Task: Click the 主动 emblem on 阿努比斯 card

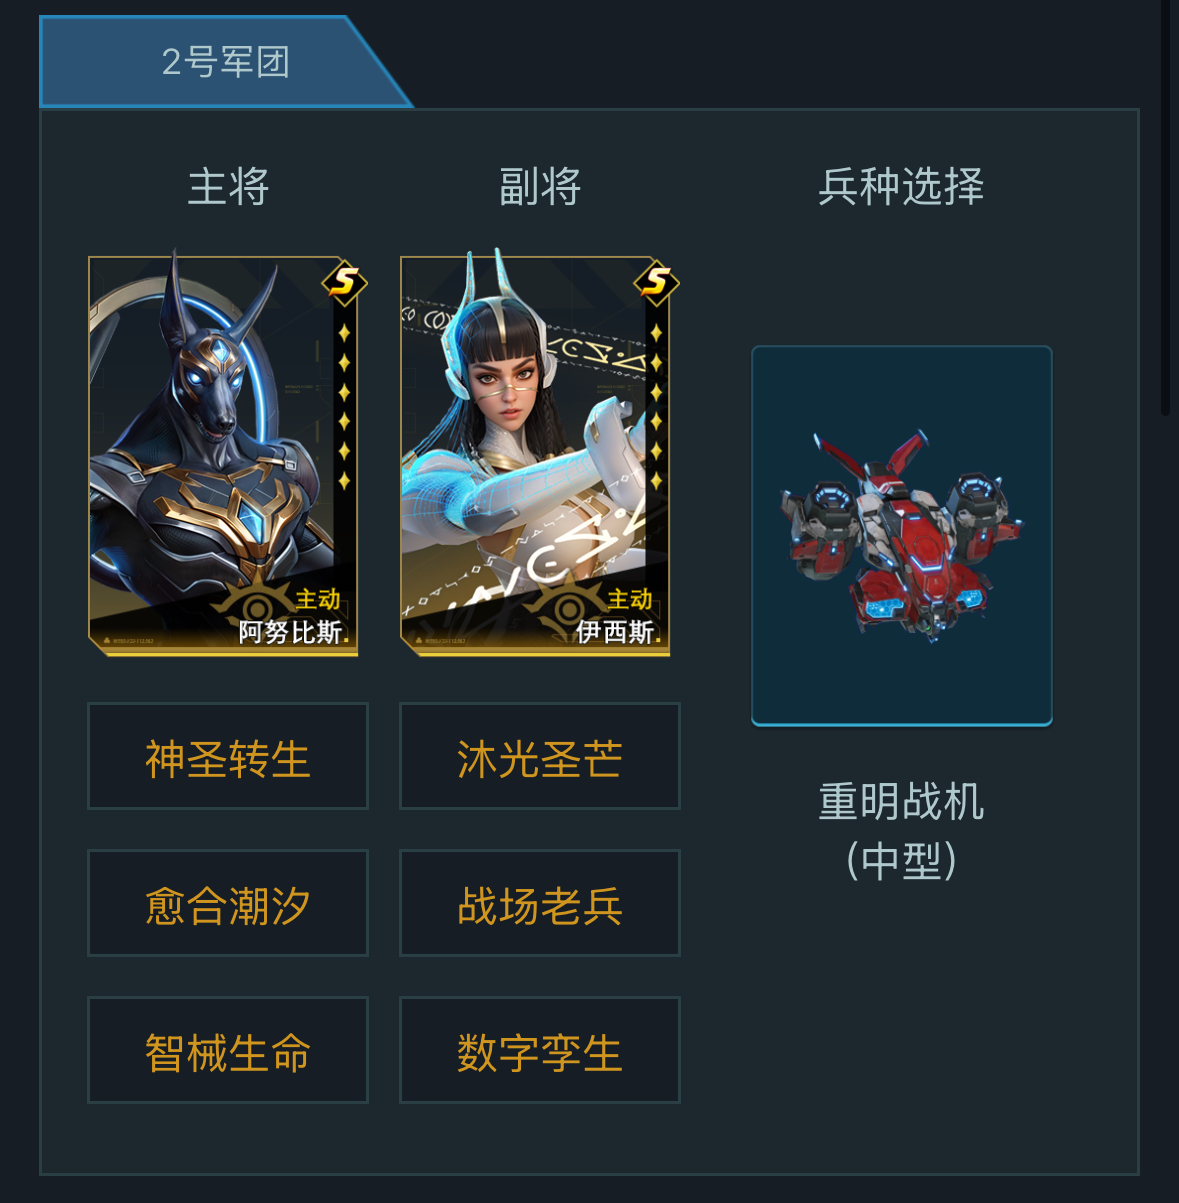Action: tap(318, 599)
